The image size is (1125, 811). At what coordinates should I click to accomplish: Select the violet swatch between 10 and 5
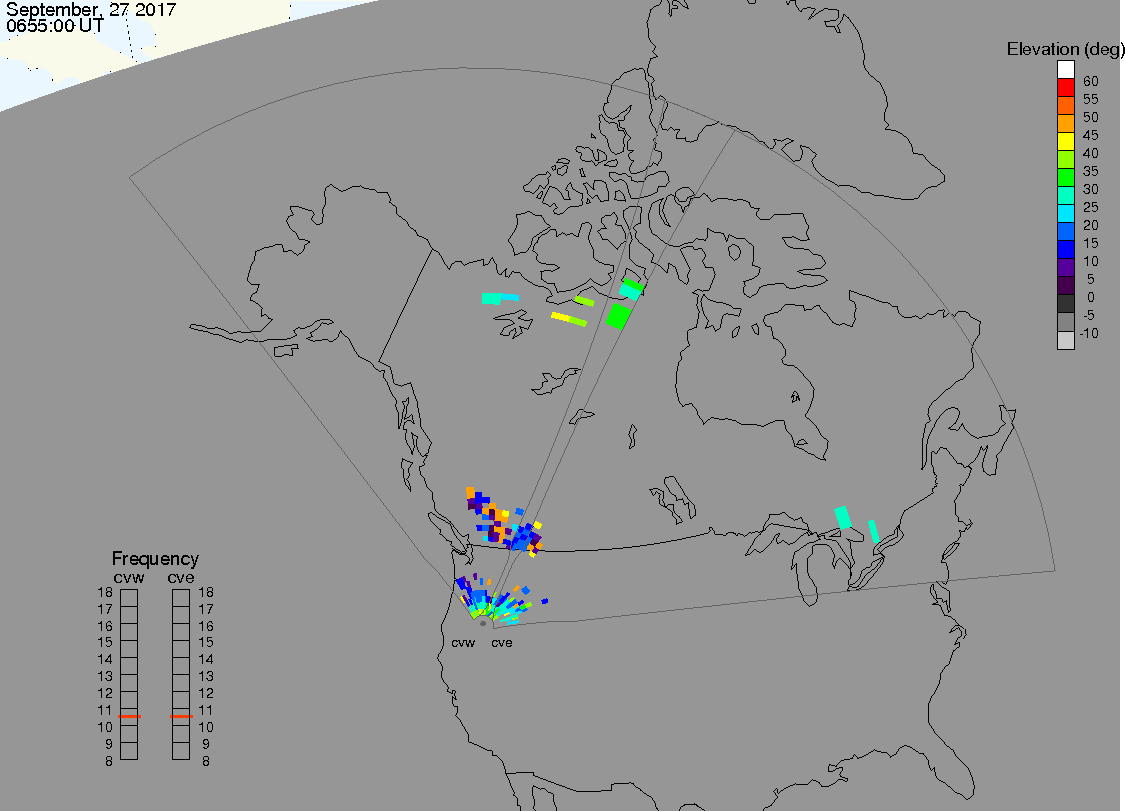[x=1065, y=267]
